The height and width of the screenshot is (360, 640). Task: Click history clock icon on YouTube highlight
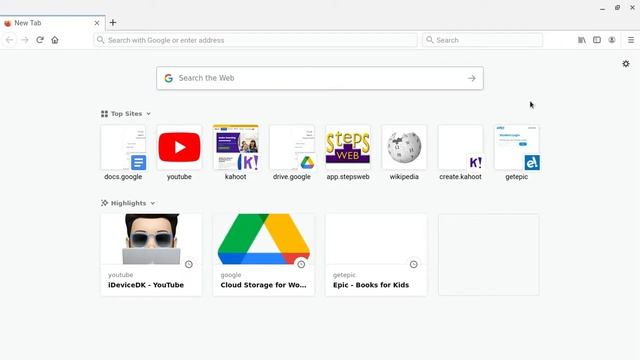point(189,264)
